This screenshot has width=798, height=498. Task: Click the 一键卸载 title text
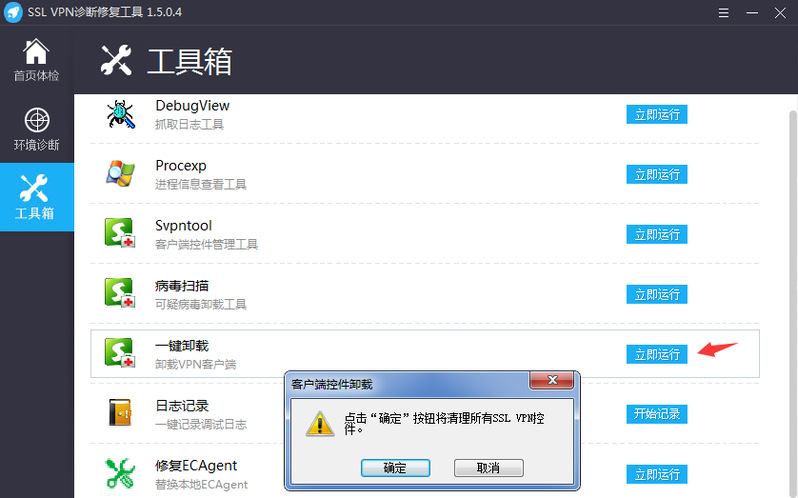182,346
